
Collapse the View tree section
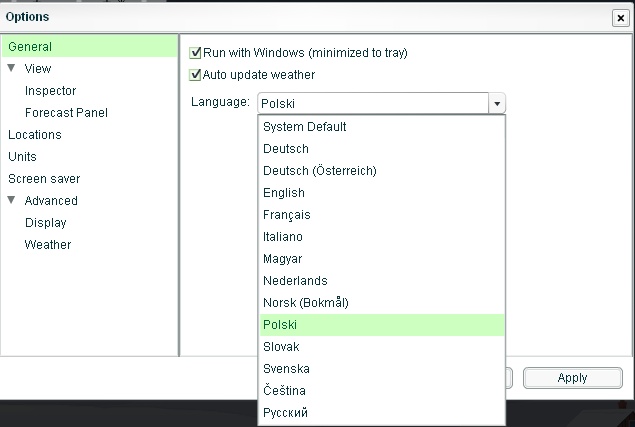pyautogui.click(x=11, y=68)
